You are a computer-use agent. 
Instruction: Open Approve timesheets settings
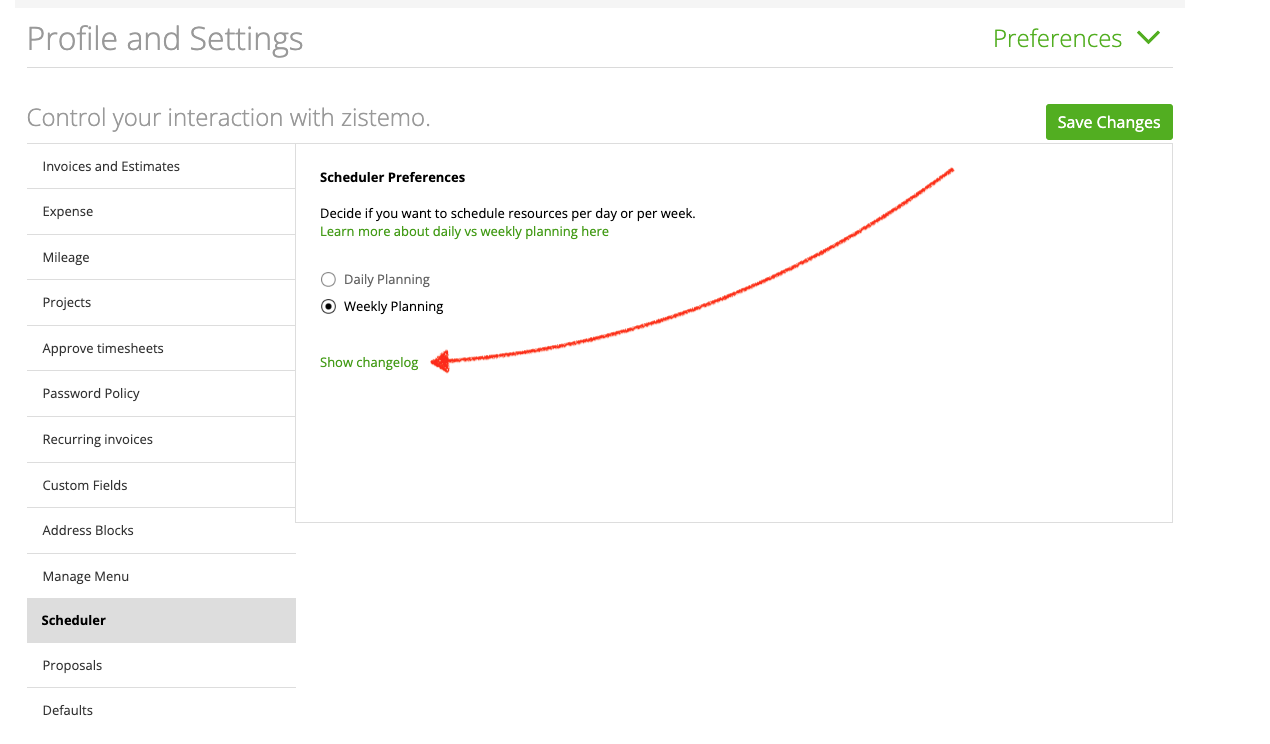click(x=103, y=348)
